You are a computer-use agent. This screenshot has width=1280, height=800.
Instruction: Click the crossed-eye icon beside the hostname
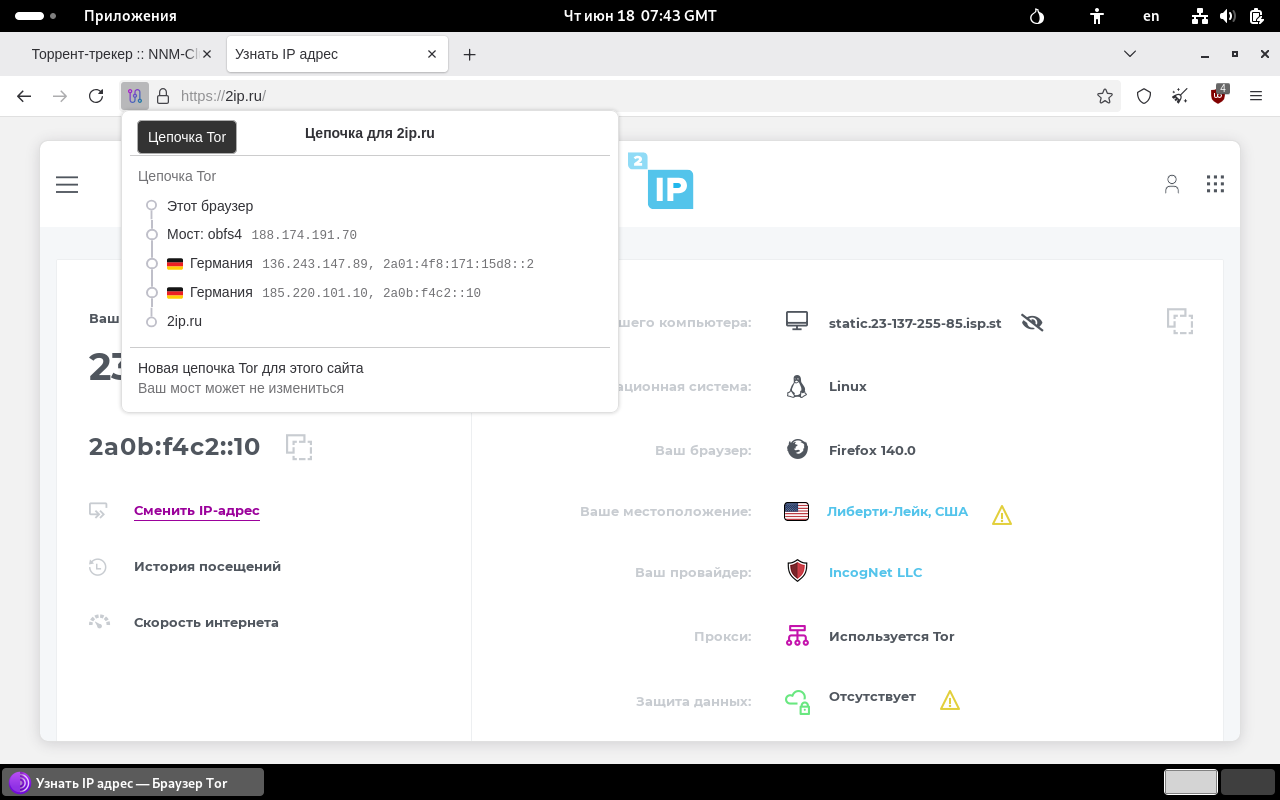click(x=1032, y=322)
